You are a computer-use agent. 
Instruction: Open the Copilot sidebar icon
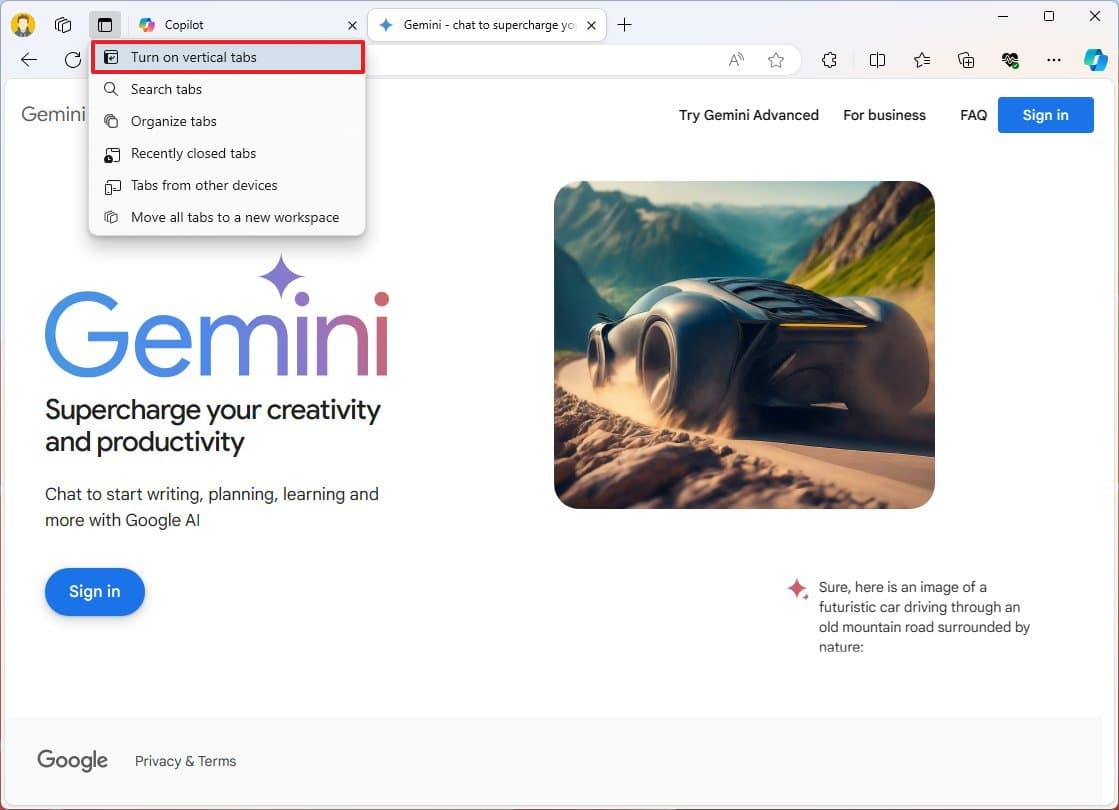pyautogui.click(x=1095, y=60)
